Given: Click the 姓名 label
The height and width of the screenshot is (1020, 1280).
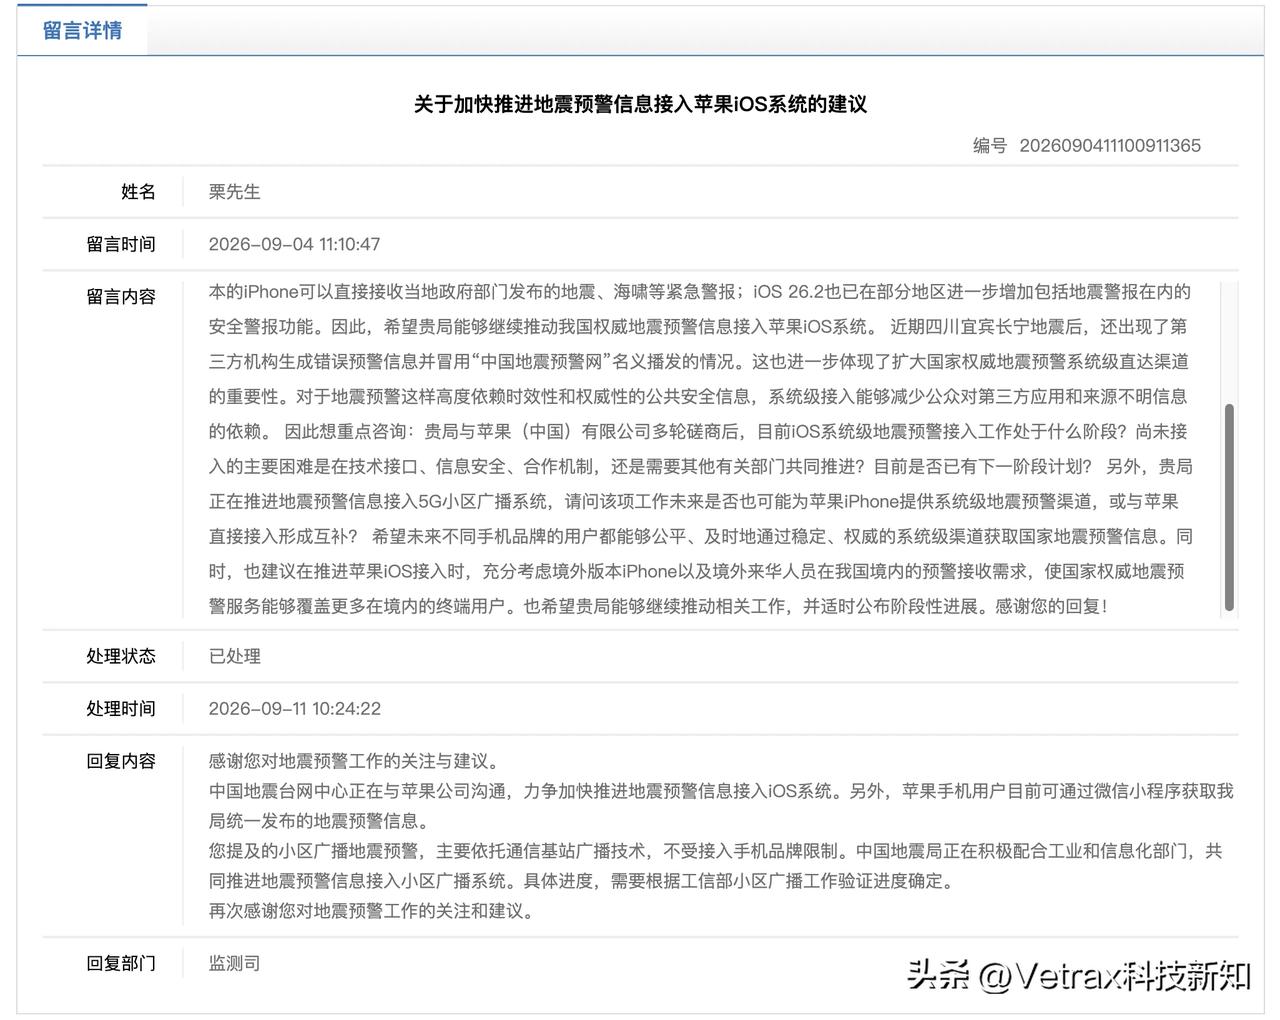Looking at the screenshot, I should click(x=138, y=192).
